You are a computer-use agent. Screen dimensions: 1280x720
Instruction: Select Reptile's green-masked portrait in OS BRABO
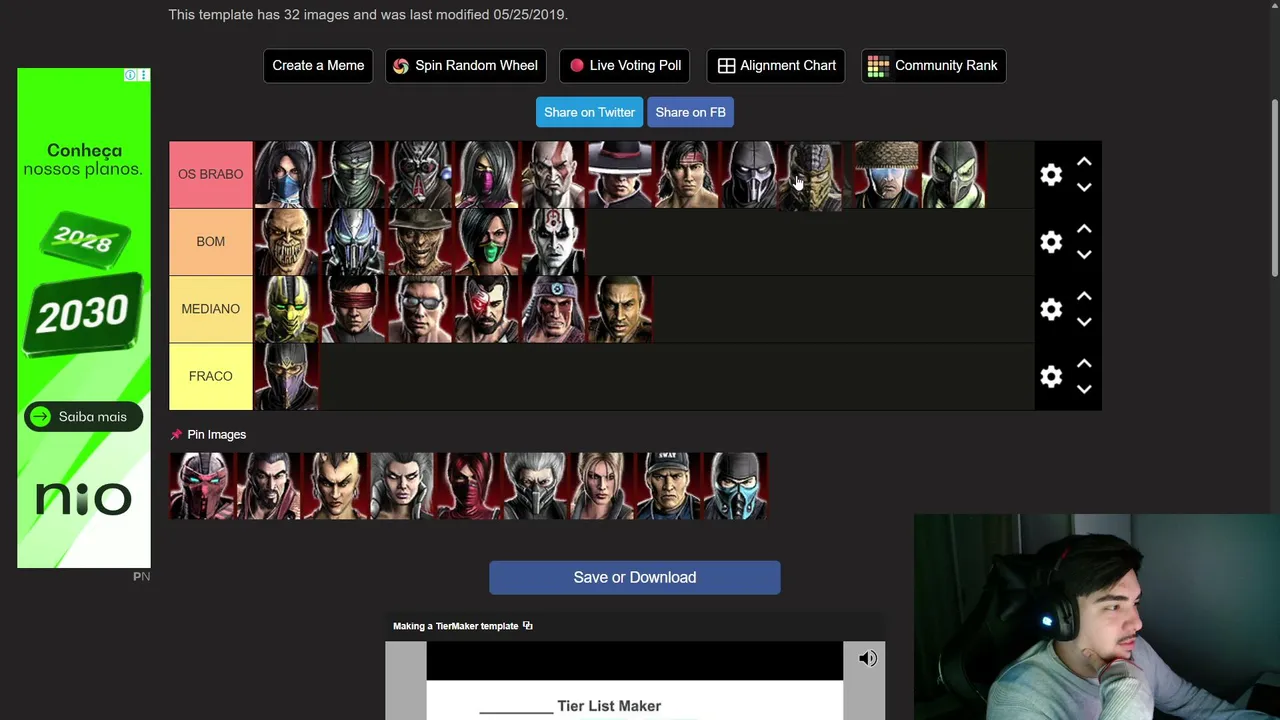coord(953,175)
